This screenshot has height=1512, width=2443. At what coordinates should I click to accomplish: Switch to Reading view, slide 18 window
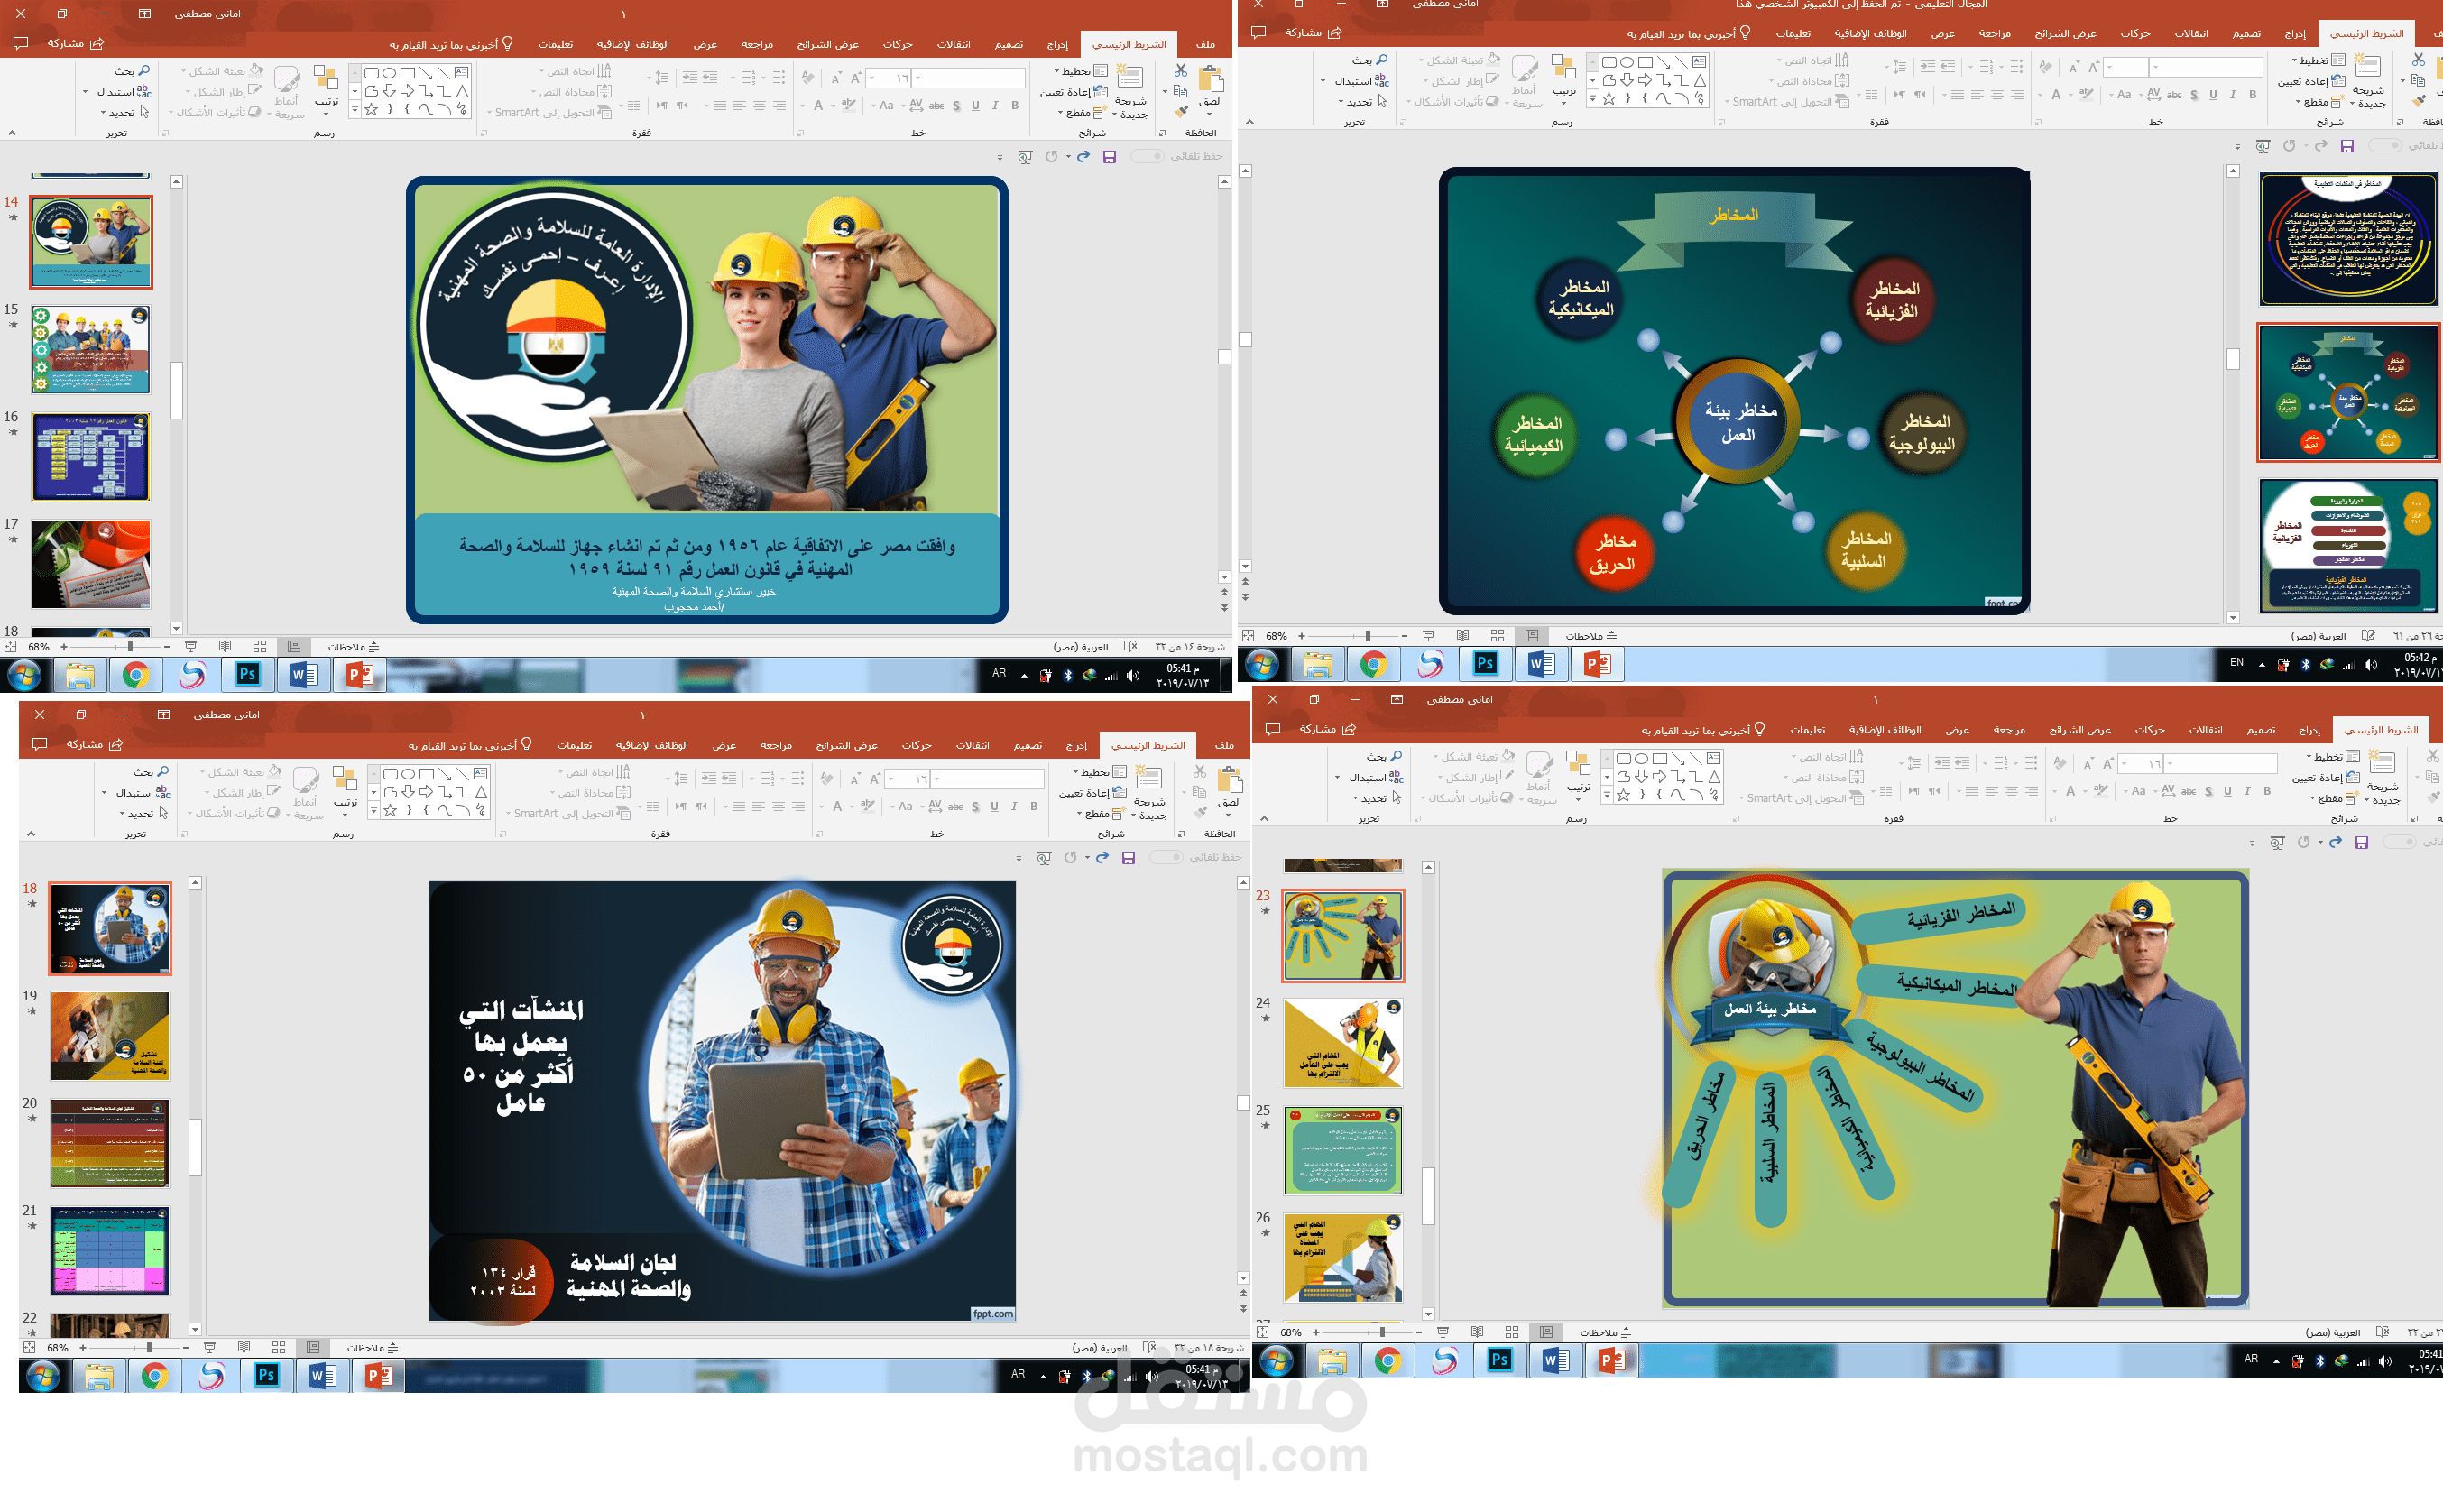click(x=244, y=1348)
